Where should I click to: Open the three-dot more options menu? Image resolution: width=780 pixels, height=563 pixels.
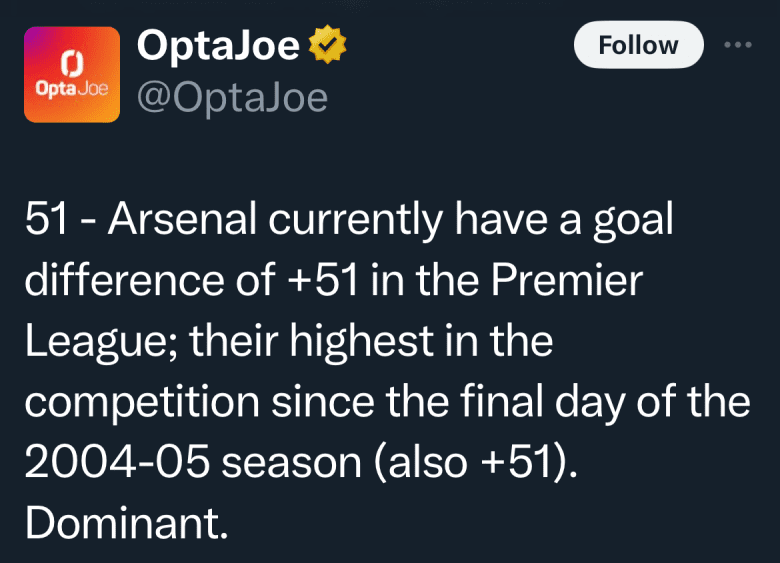pos(738,45)
